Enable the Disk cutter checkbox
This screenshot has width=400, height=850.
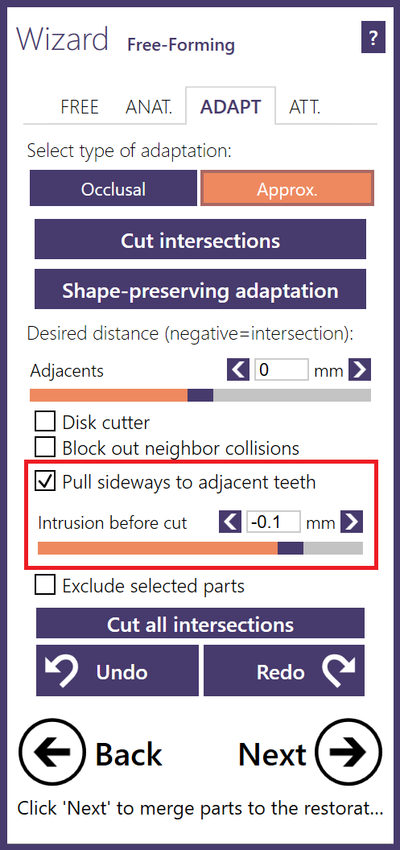point(45,421)
